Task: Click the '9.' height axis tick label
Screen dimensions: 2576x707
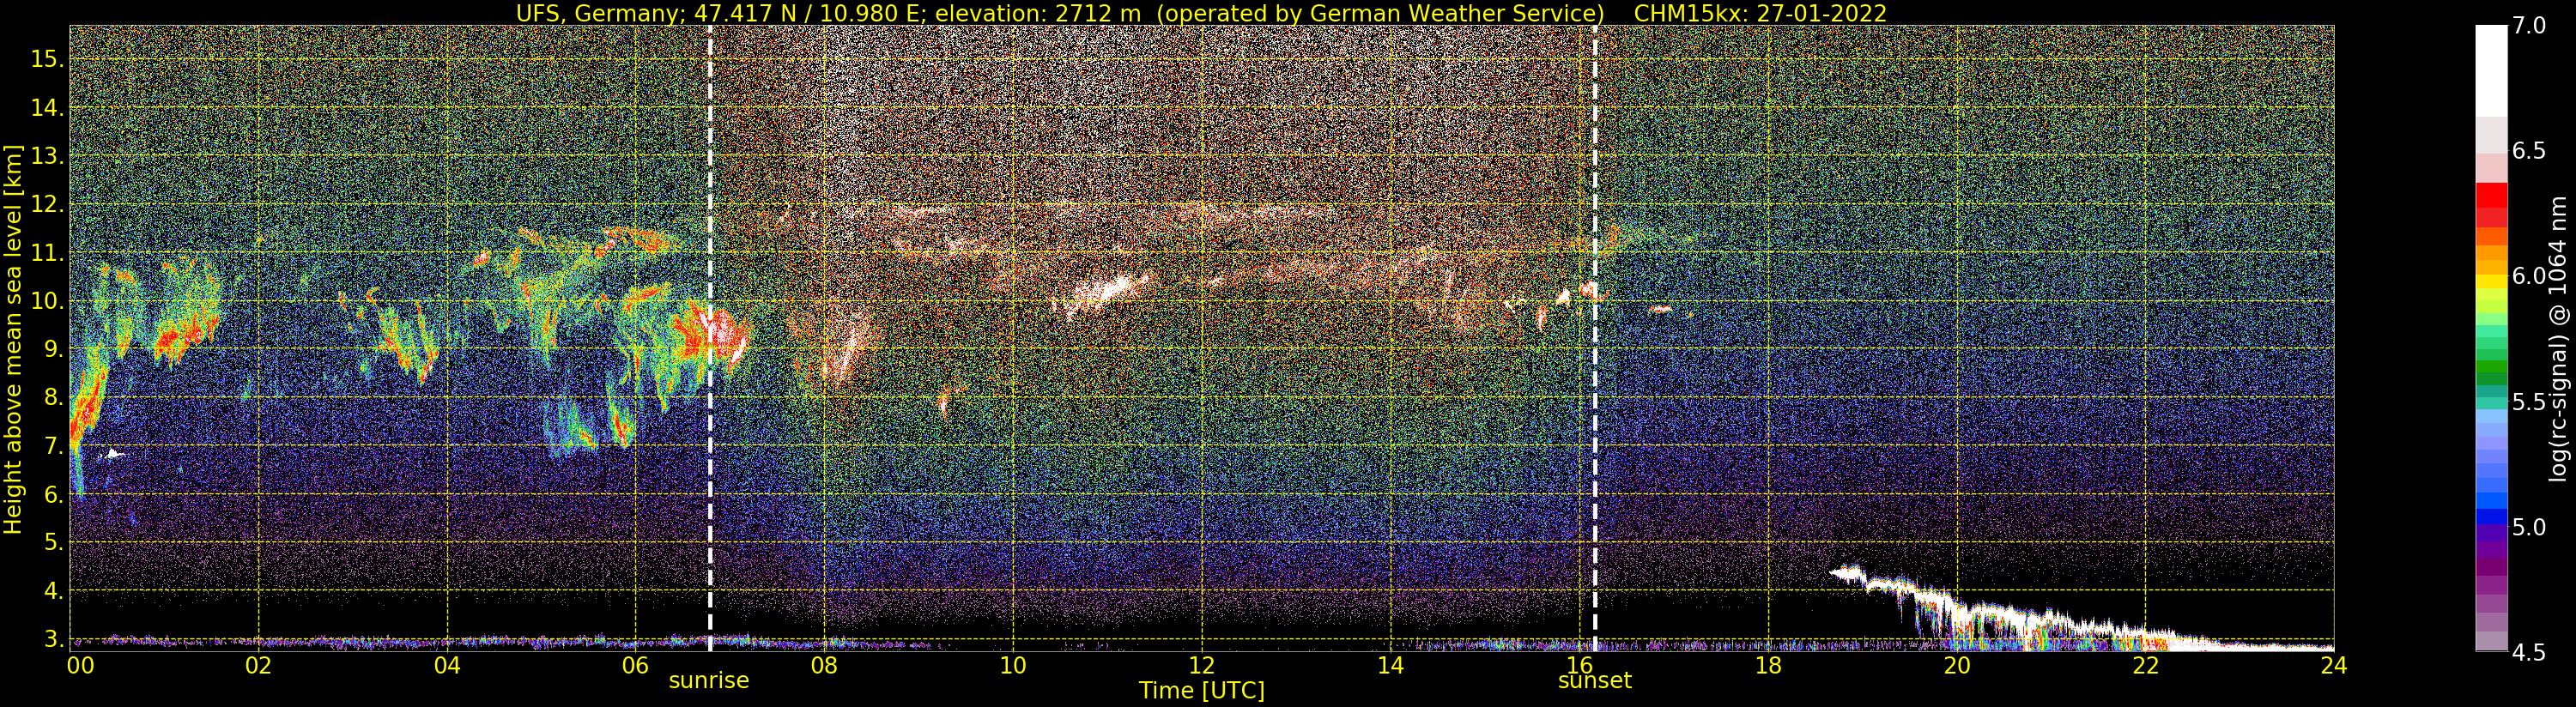Action: (53, 349)
